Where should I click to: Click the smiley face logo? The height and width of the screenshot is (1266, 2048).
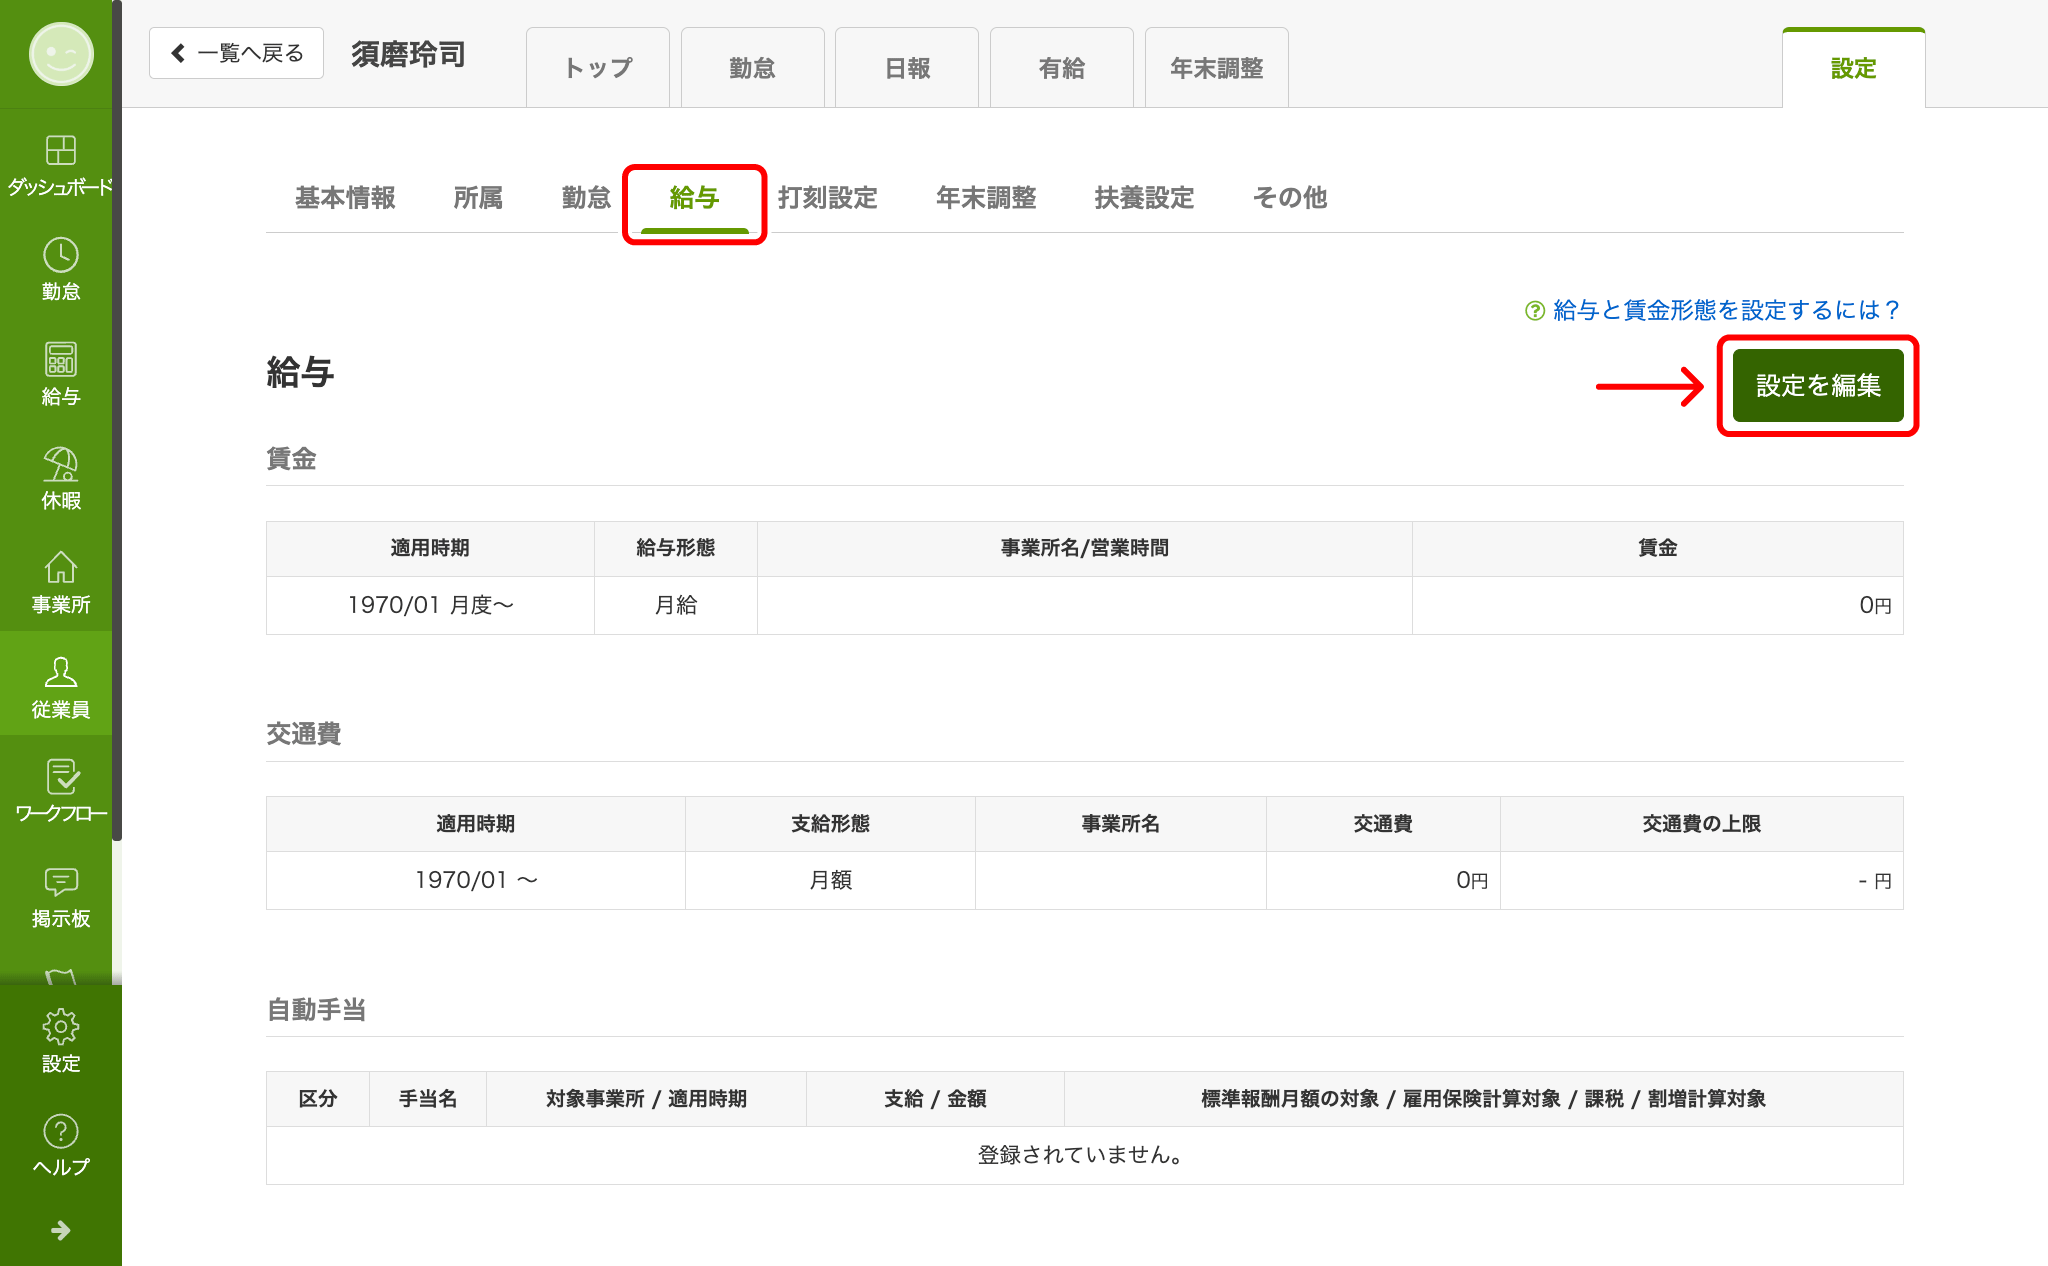(60, 54)
